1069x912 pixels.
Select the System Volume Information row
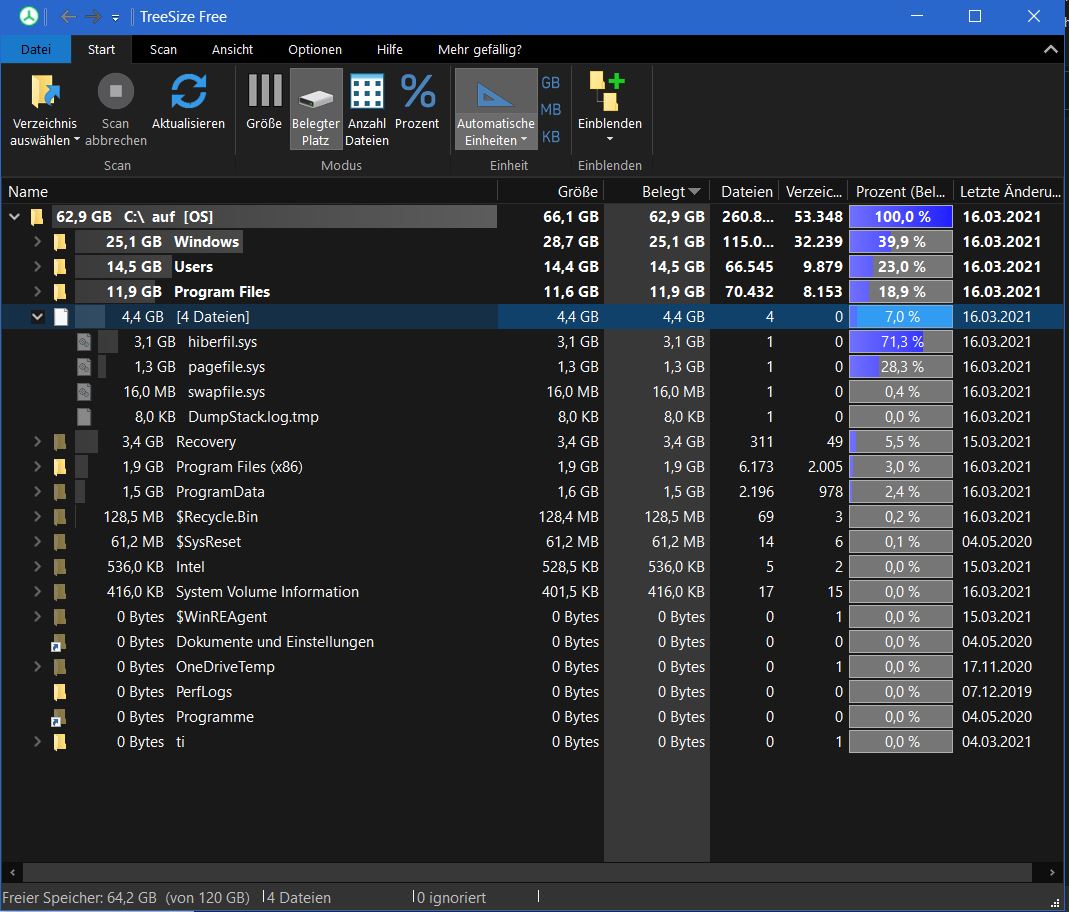[x=532, y=592]
